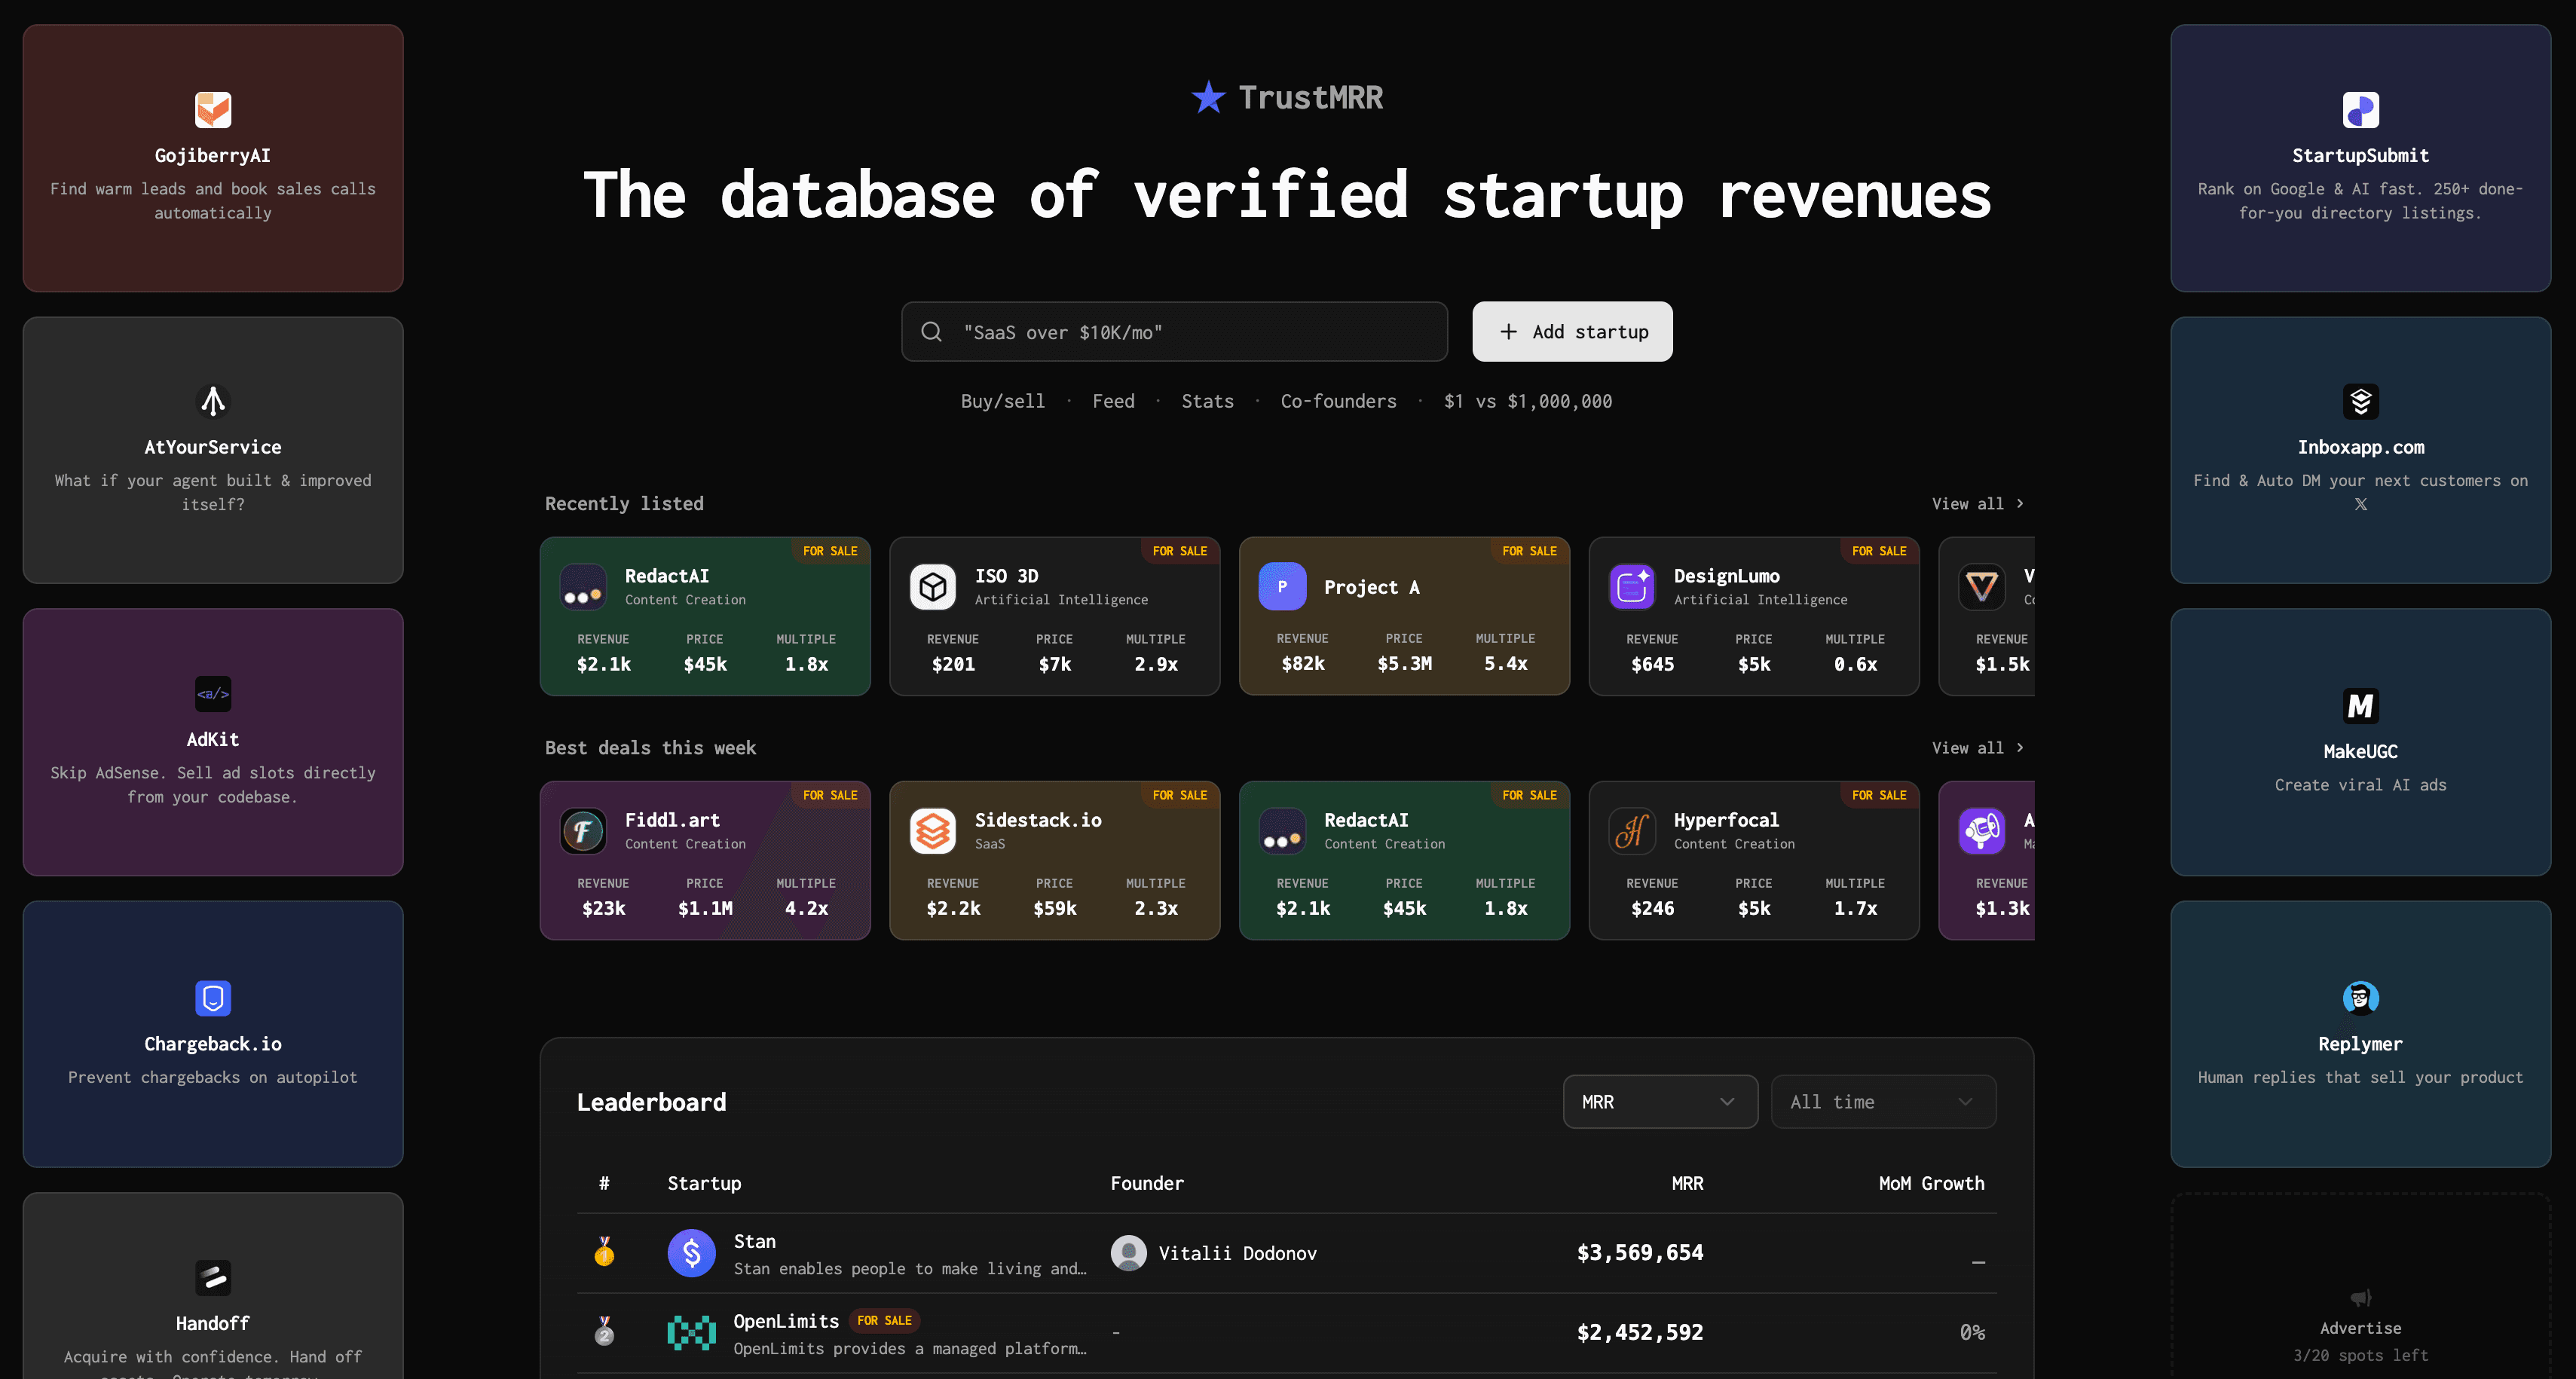
Task: Click the Leaderboard heading
Action: [652, 1102]
